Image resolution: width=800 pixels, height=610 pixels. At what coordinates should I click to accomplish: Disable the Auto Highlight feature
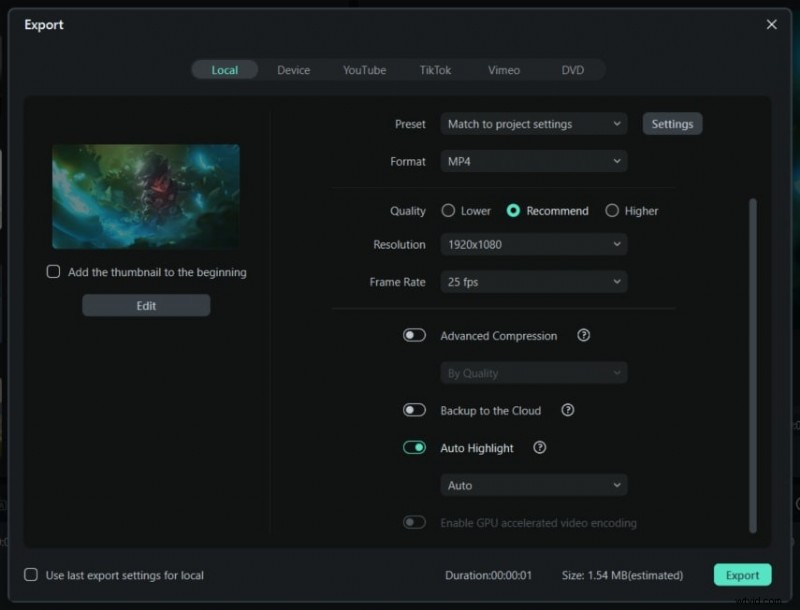pyautogui.click(x=414, y=447)
